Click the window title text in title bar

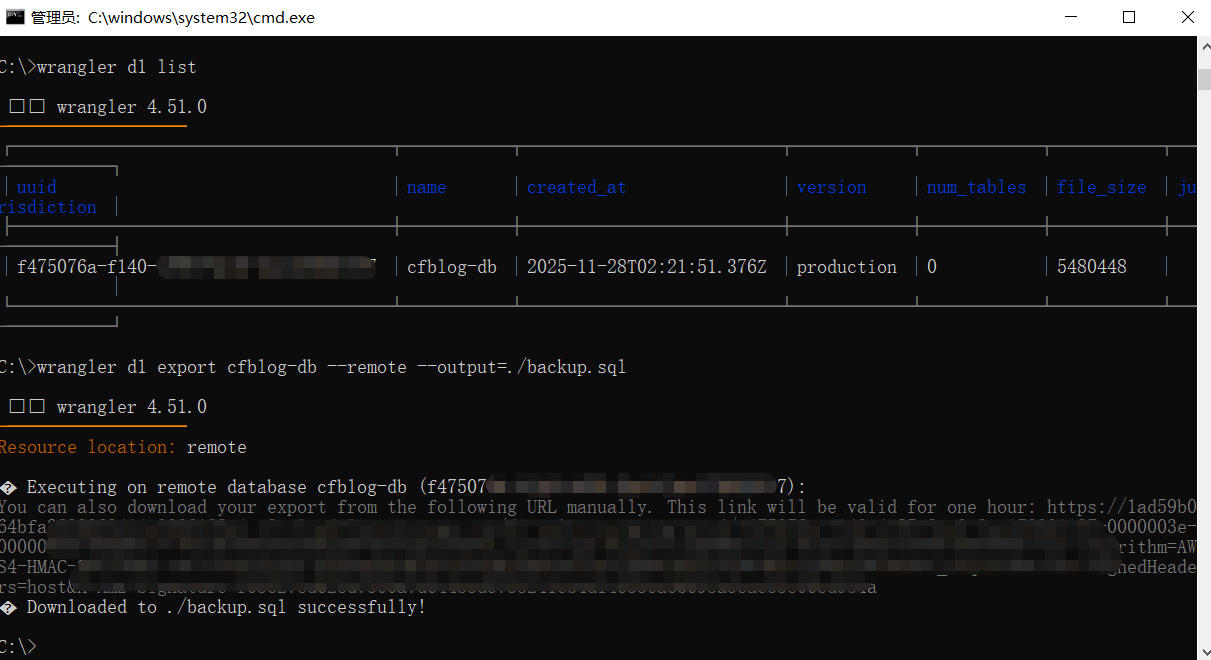pyautogui.click(x=172, y=17)
